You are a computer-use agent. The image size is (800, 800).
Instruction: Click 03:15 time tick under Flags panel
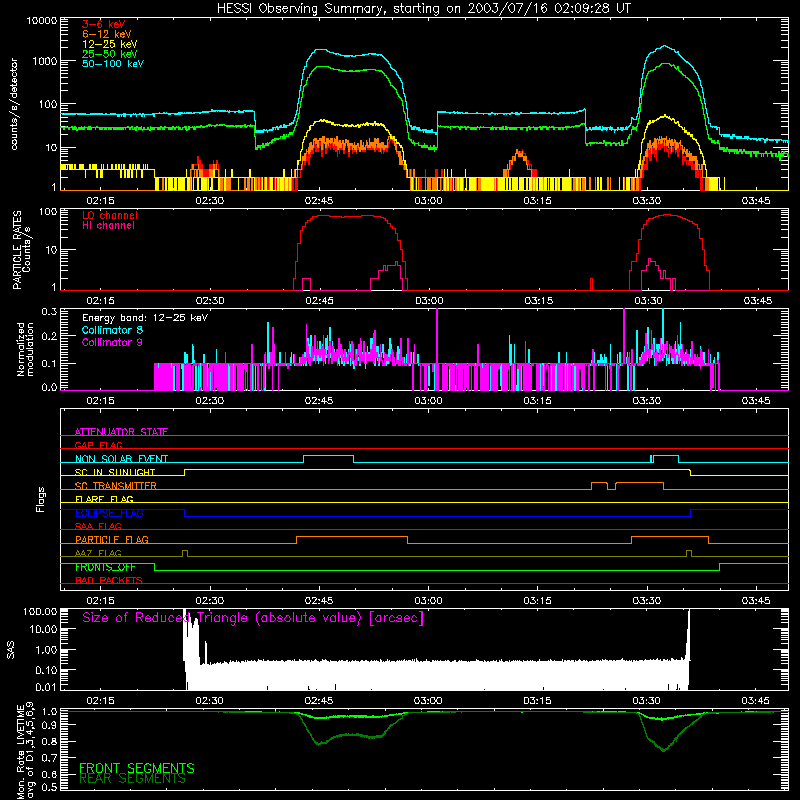(537, 601)
